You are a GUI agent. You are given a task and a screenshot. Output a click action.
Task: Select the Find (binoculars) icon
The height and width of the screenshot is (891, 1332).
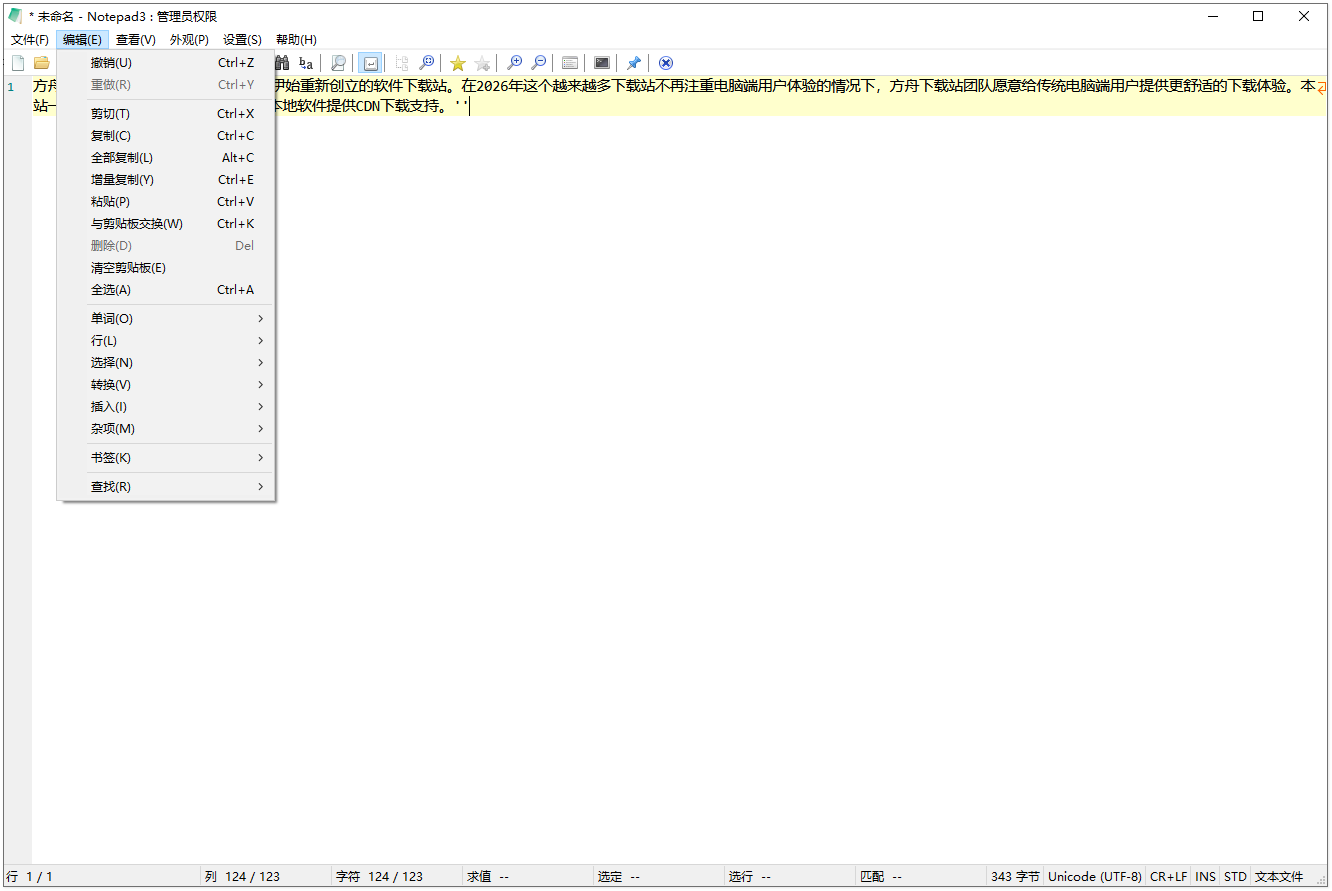click(280, 62)
